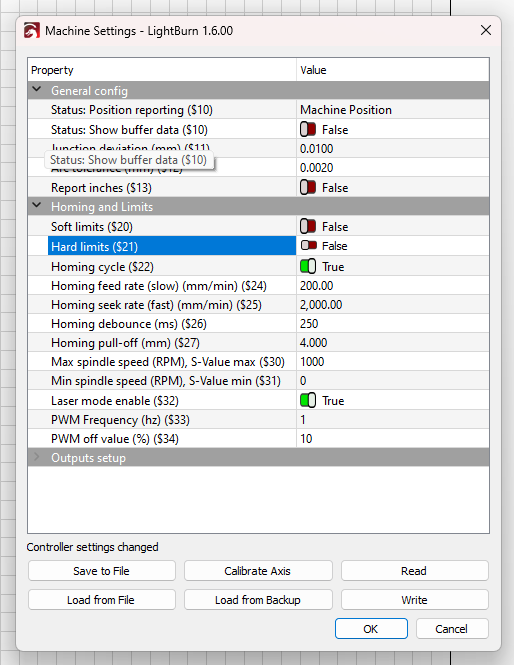Write settings to the controller
Image resolution: width=514 pixels, height=665 pixels.
(415, 600)
